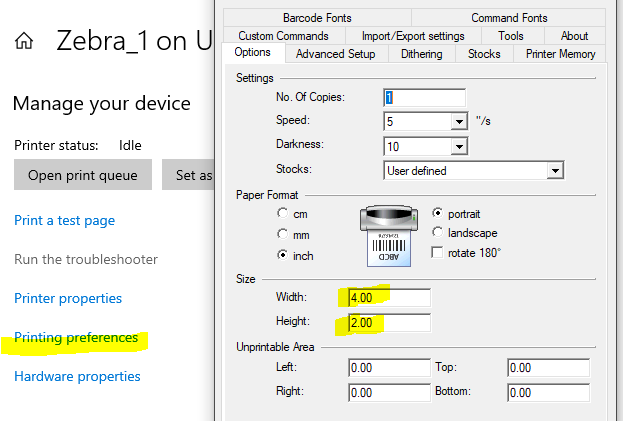Viewport: 623px width, 421px height.
Task: Click the Darkness value 10 field
Action: 418,147
